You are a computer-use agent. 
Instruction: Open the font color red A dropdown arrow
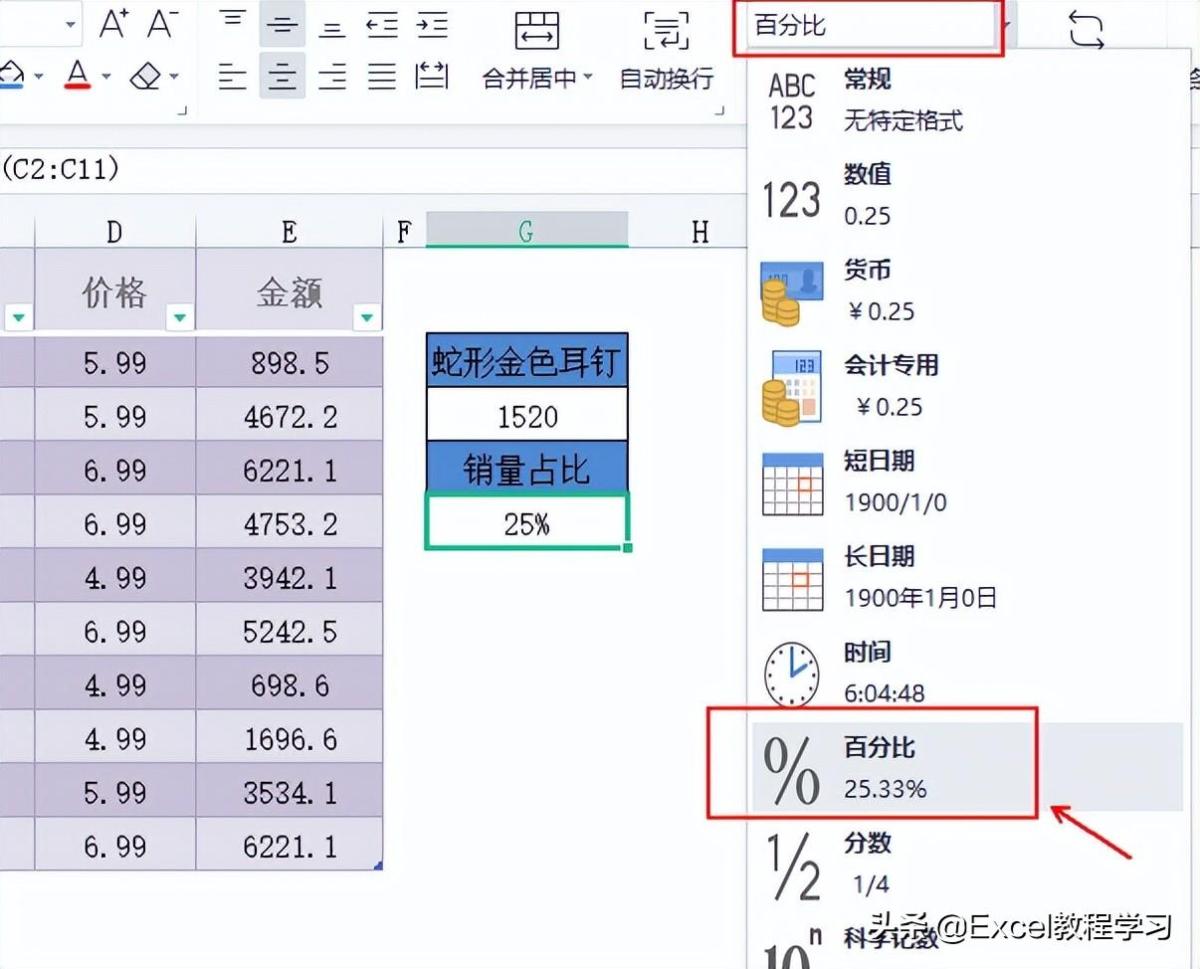tap(108, 77)
